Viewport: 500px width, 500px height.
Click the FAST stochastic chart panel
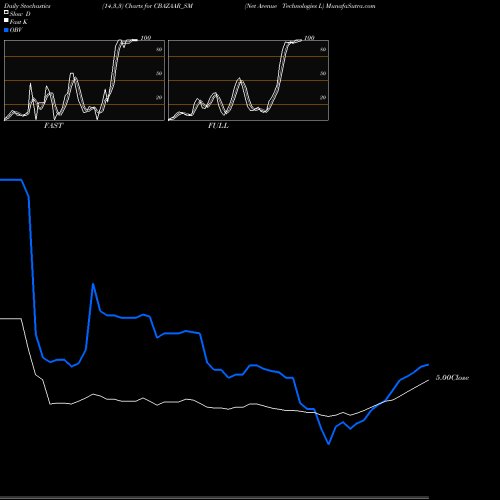coord(84,80)
